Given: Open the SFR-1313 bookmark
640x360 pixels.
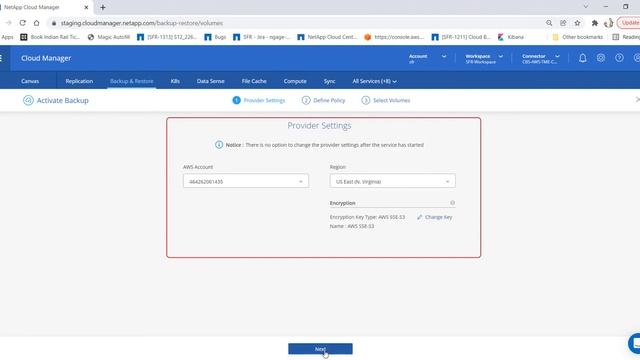Looking at the screenshot, I should point(167,37).
